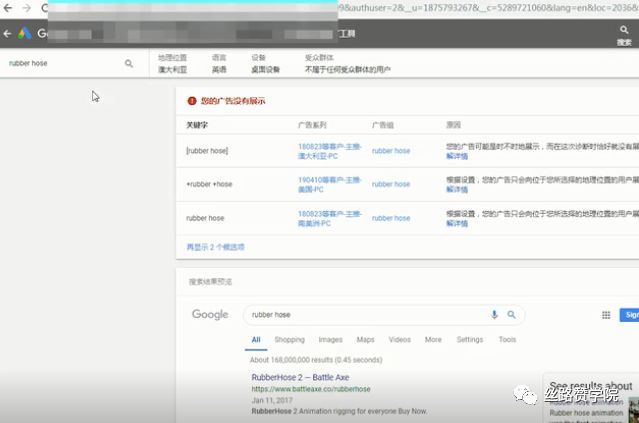Click the browser back arrow
The height and width of the screenshot is (423, 639).
pyautogui.click(x=8, y=8)
